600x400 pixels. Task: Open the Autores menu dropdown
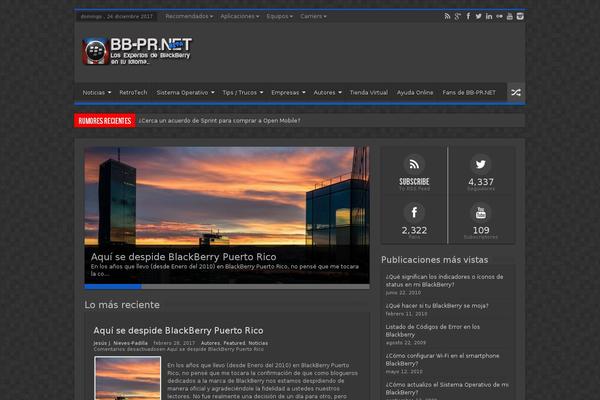point(328,93)
